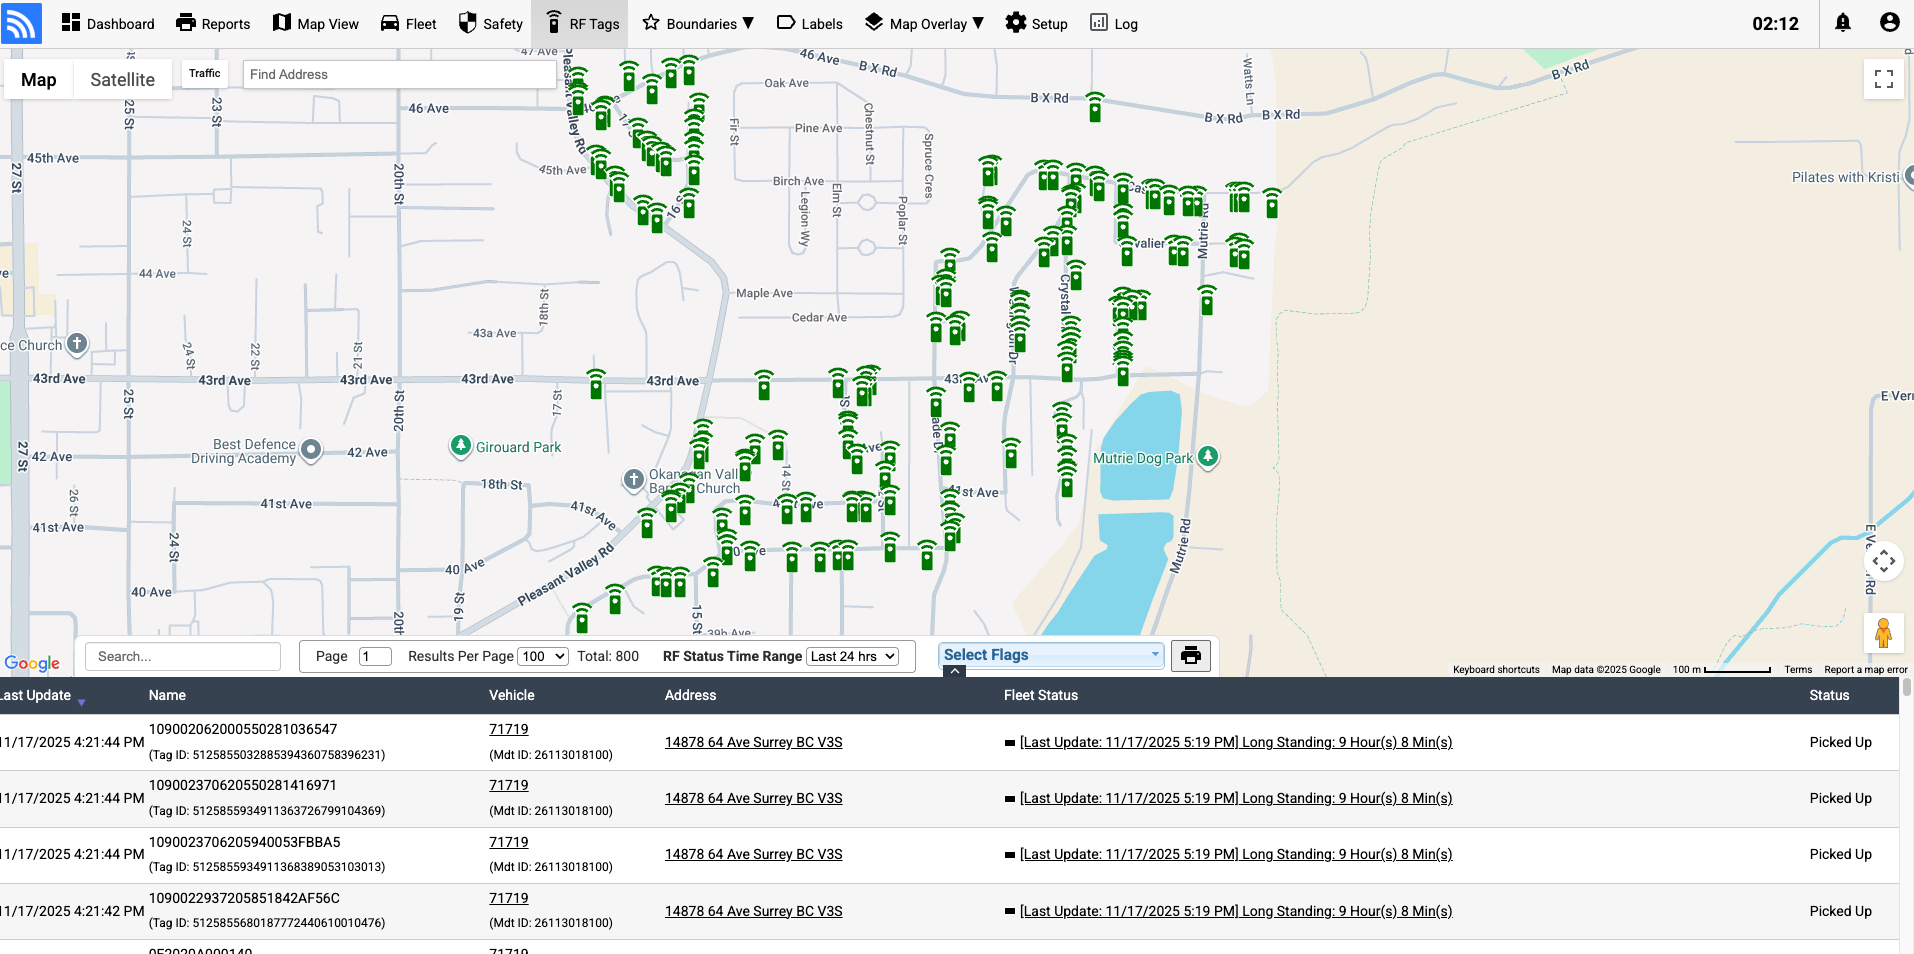This screenshot has width=1914, height=954.
Task: Open the Log page
Action: (x=1114, y=23)
